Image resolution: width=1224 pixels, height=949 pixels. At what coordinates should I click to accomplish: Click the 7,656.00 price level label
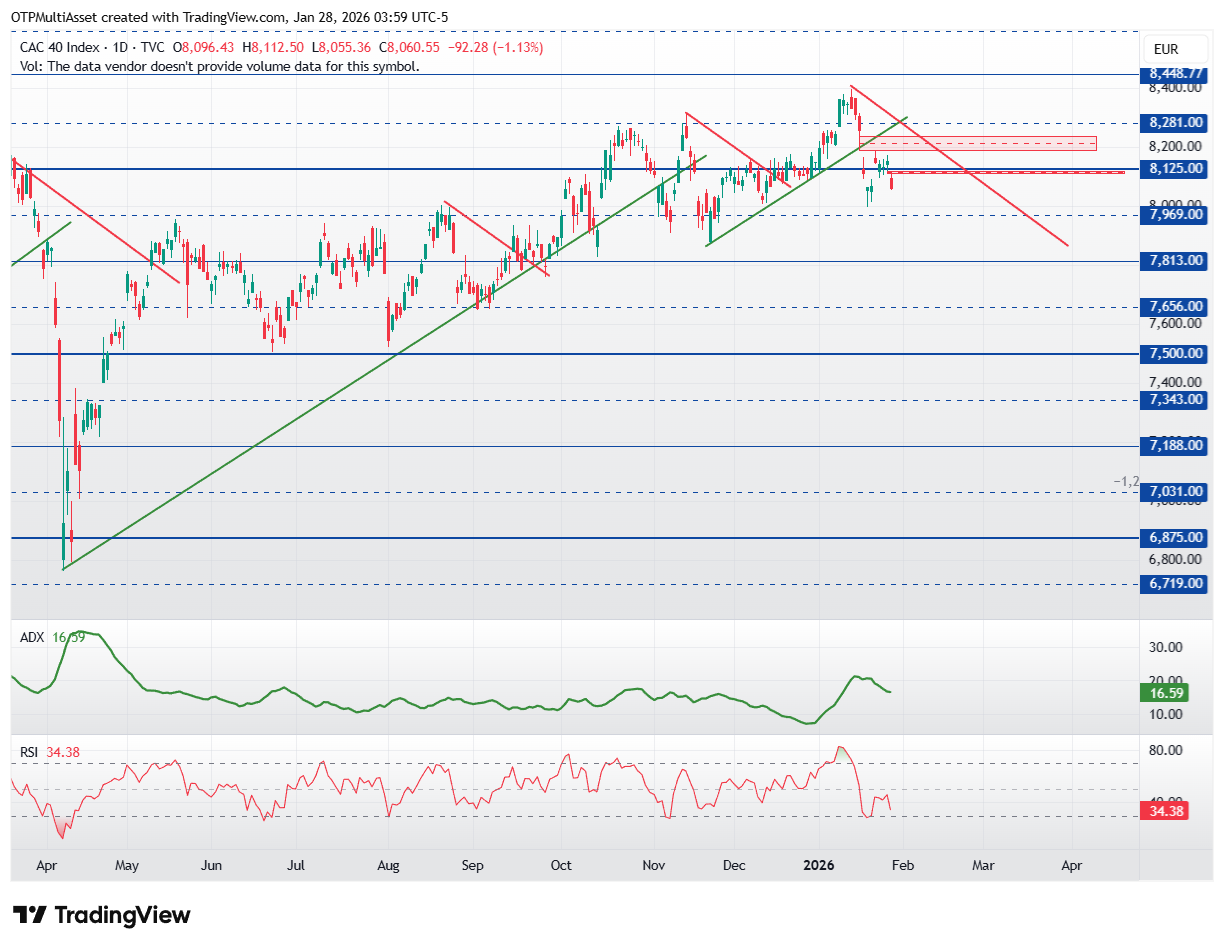(x=1173, y=307)
